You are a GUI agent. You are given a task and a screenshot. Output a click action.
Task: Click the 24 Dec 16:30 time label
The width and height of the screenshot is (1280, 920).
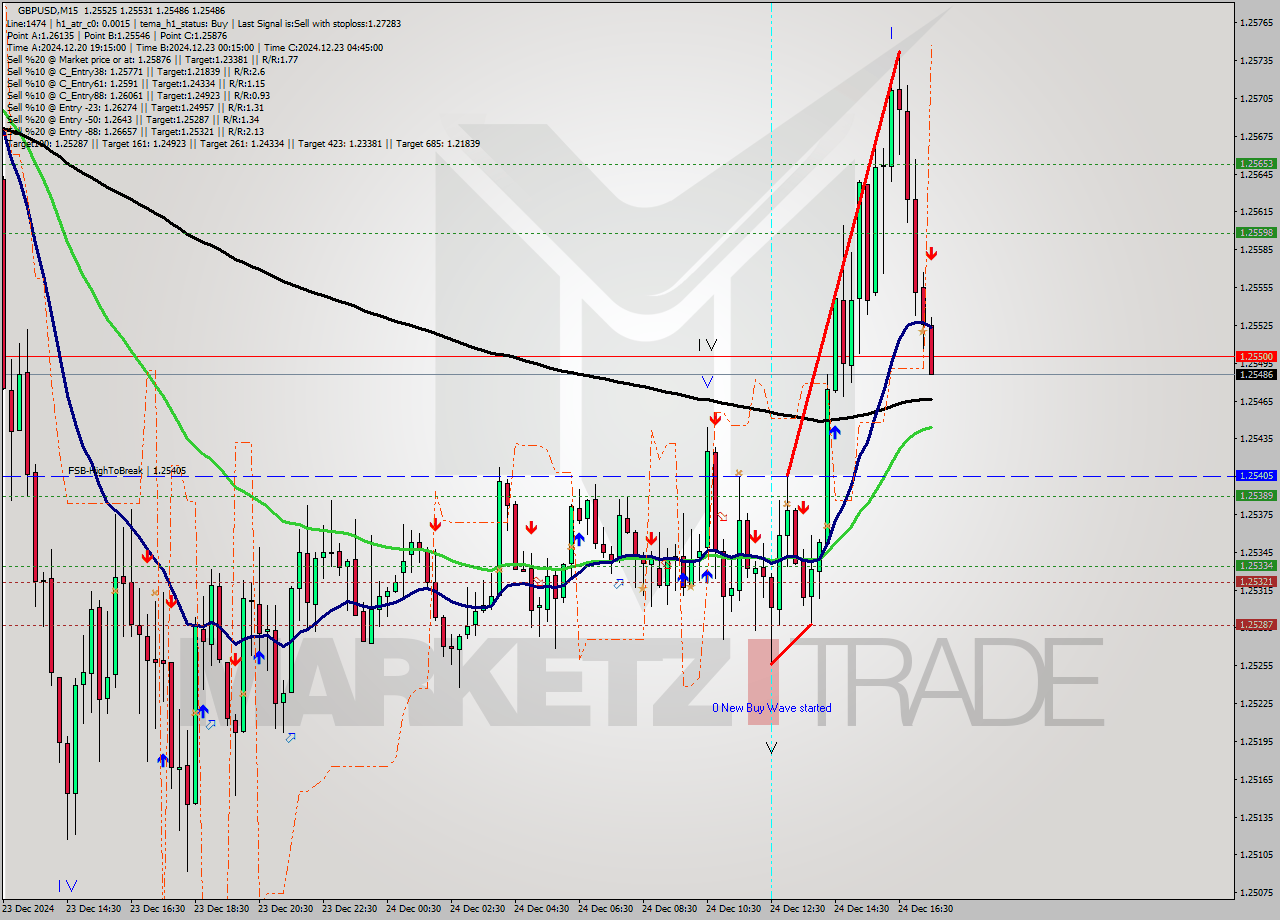tap(925, 909)
